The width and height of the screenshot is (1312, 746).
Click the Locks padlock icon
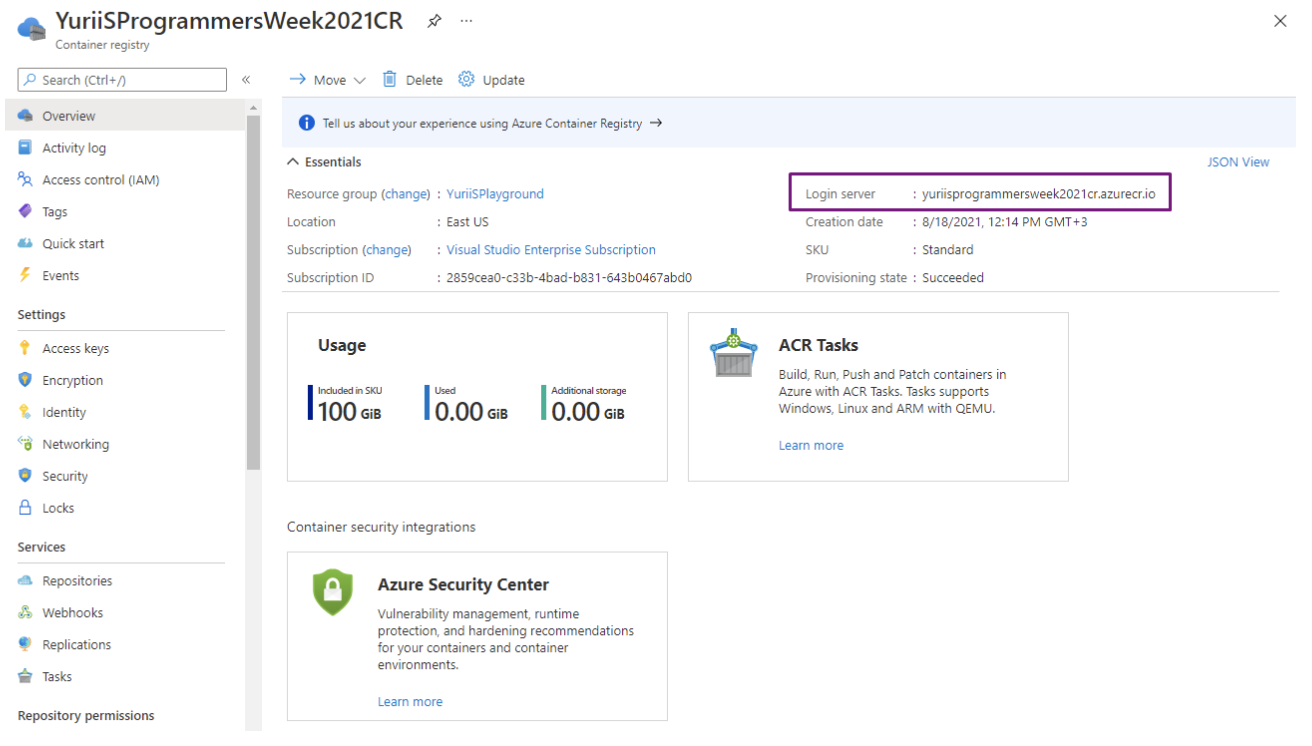click(25, 508)
